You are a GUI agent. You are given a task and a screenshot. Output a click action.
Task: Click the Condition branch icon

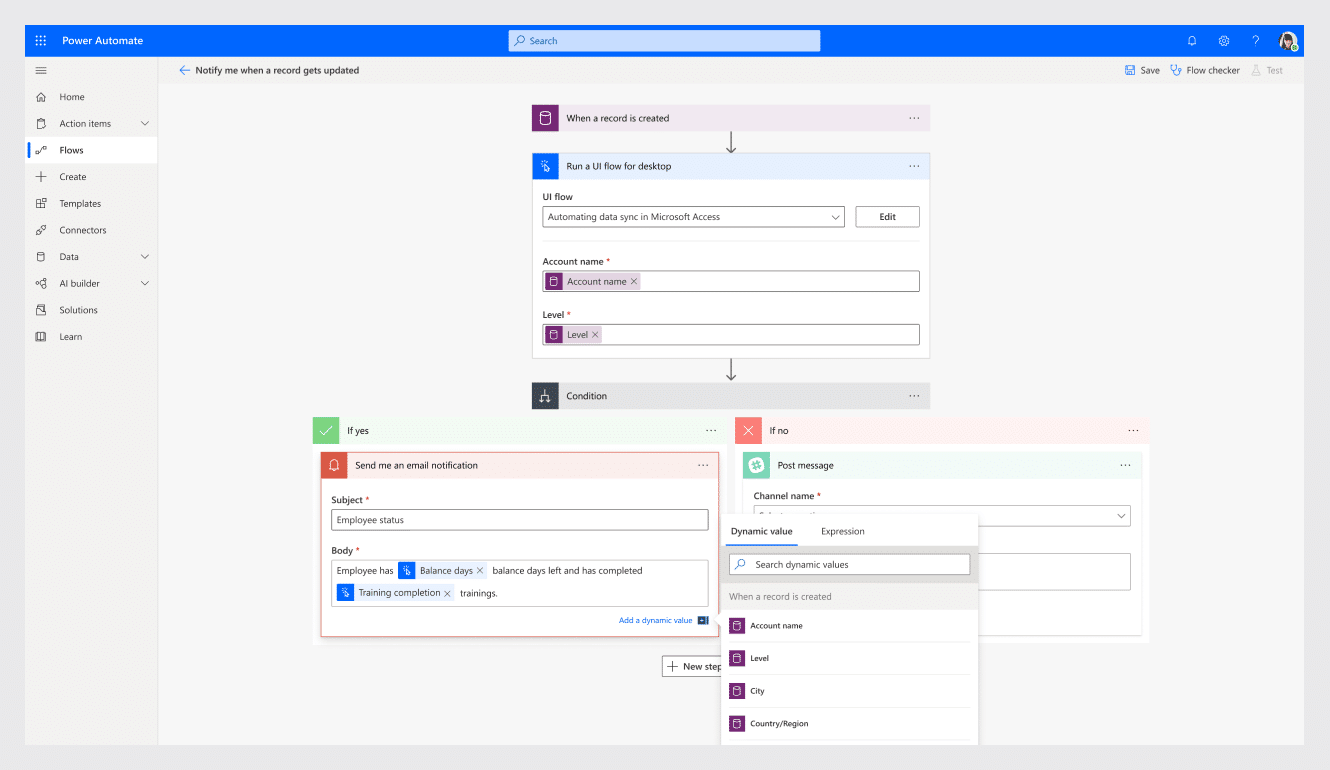[x=545, y=396]
